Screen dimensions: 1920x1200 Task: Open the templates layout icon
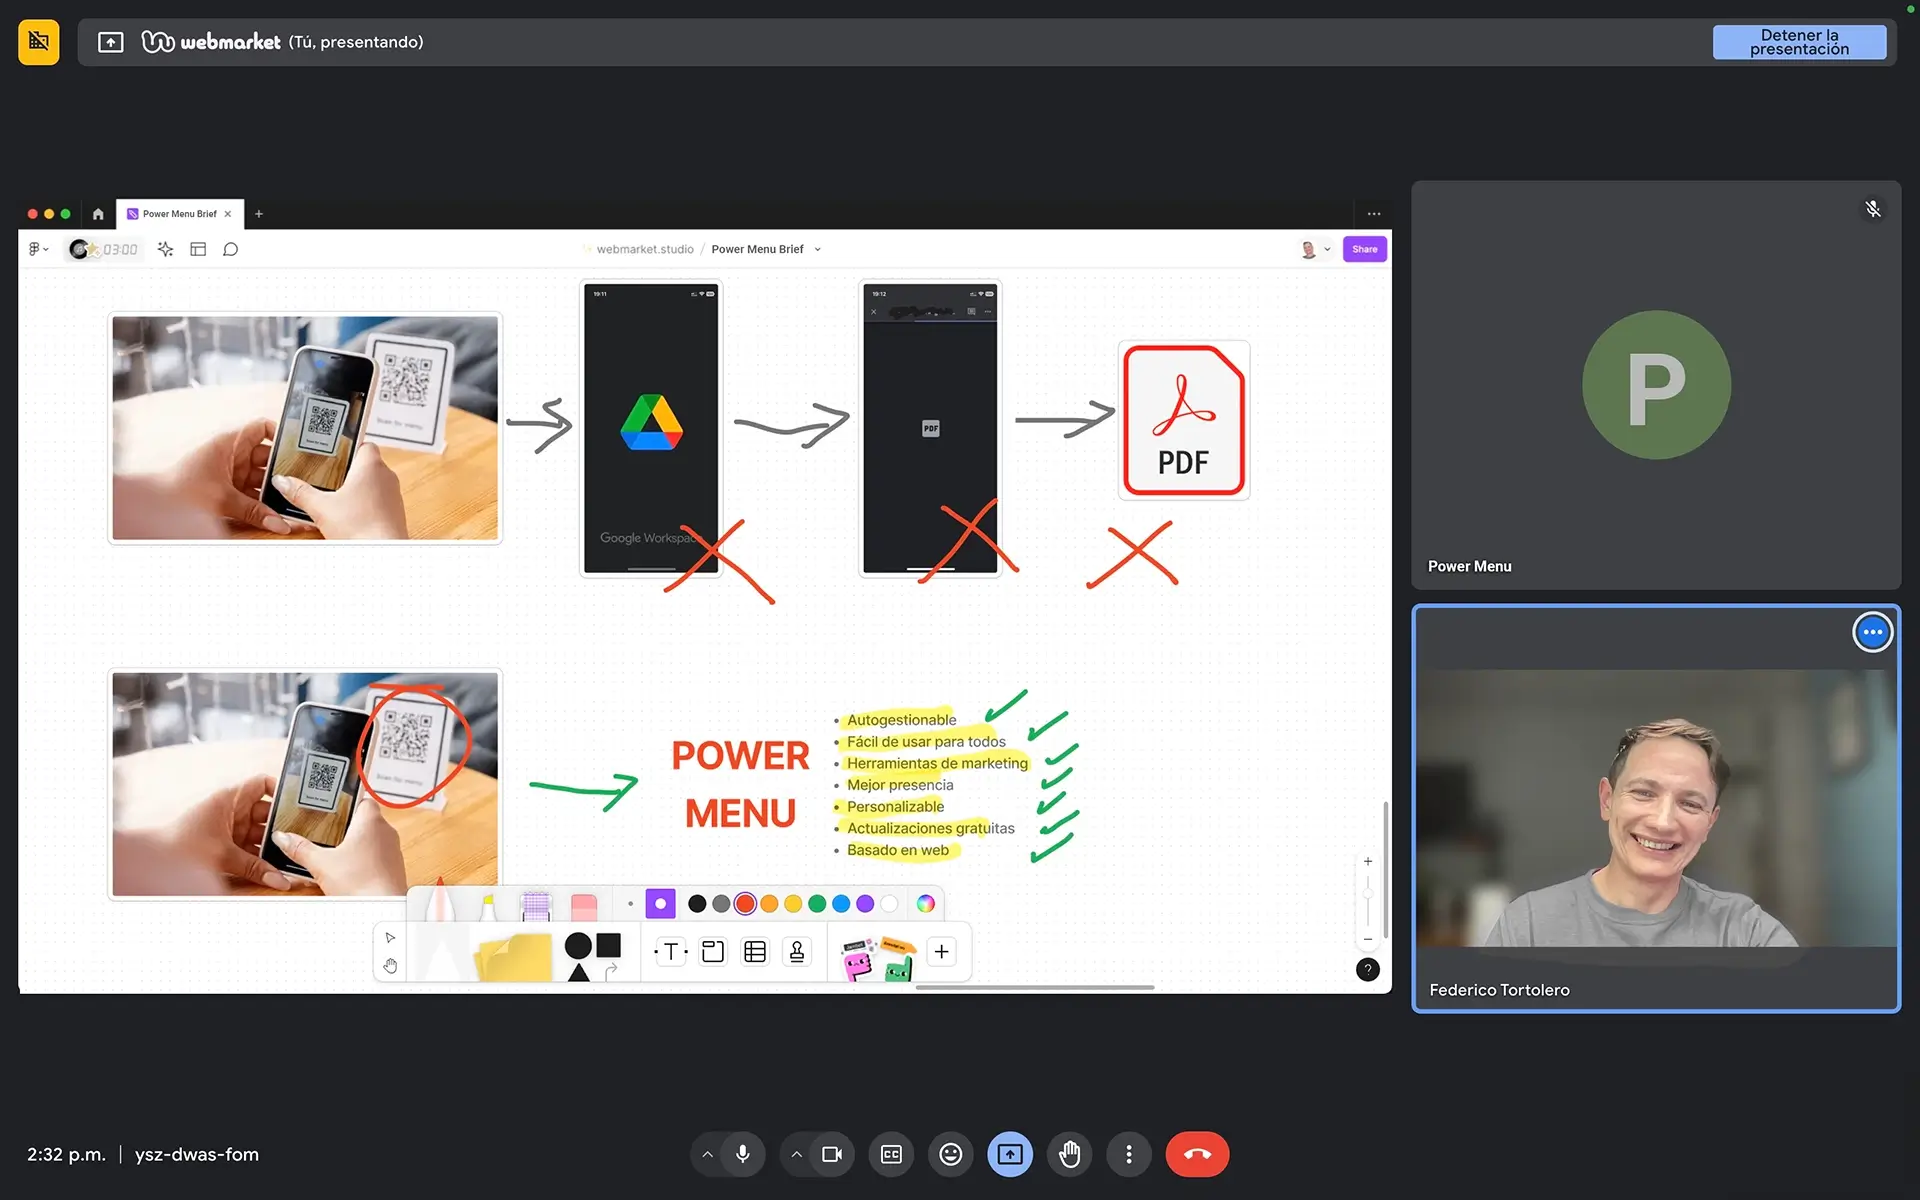point(198,249)
